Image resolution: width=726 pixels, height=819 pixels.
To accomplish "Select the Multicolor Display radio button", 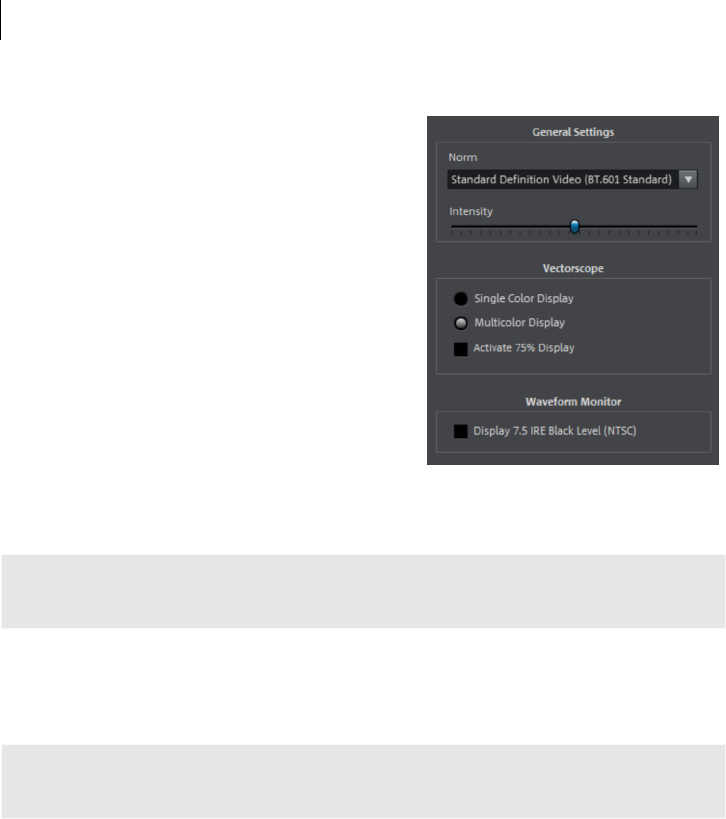I will pos(461,323).
